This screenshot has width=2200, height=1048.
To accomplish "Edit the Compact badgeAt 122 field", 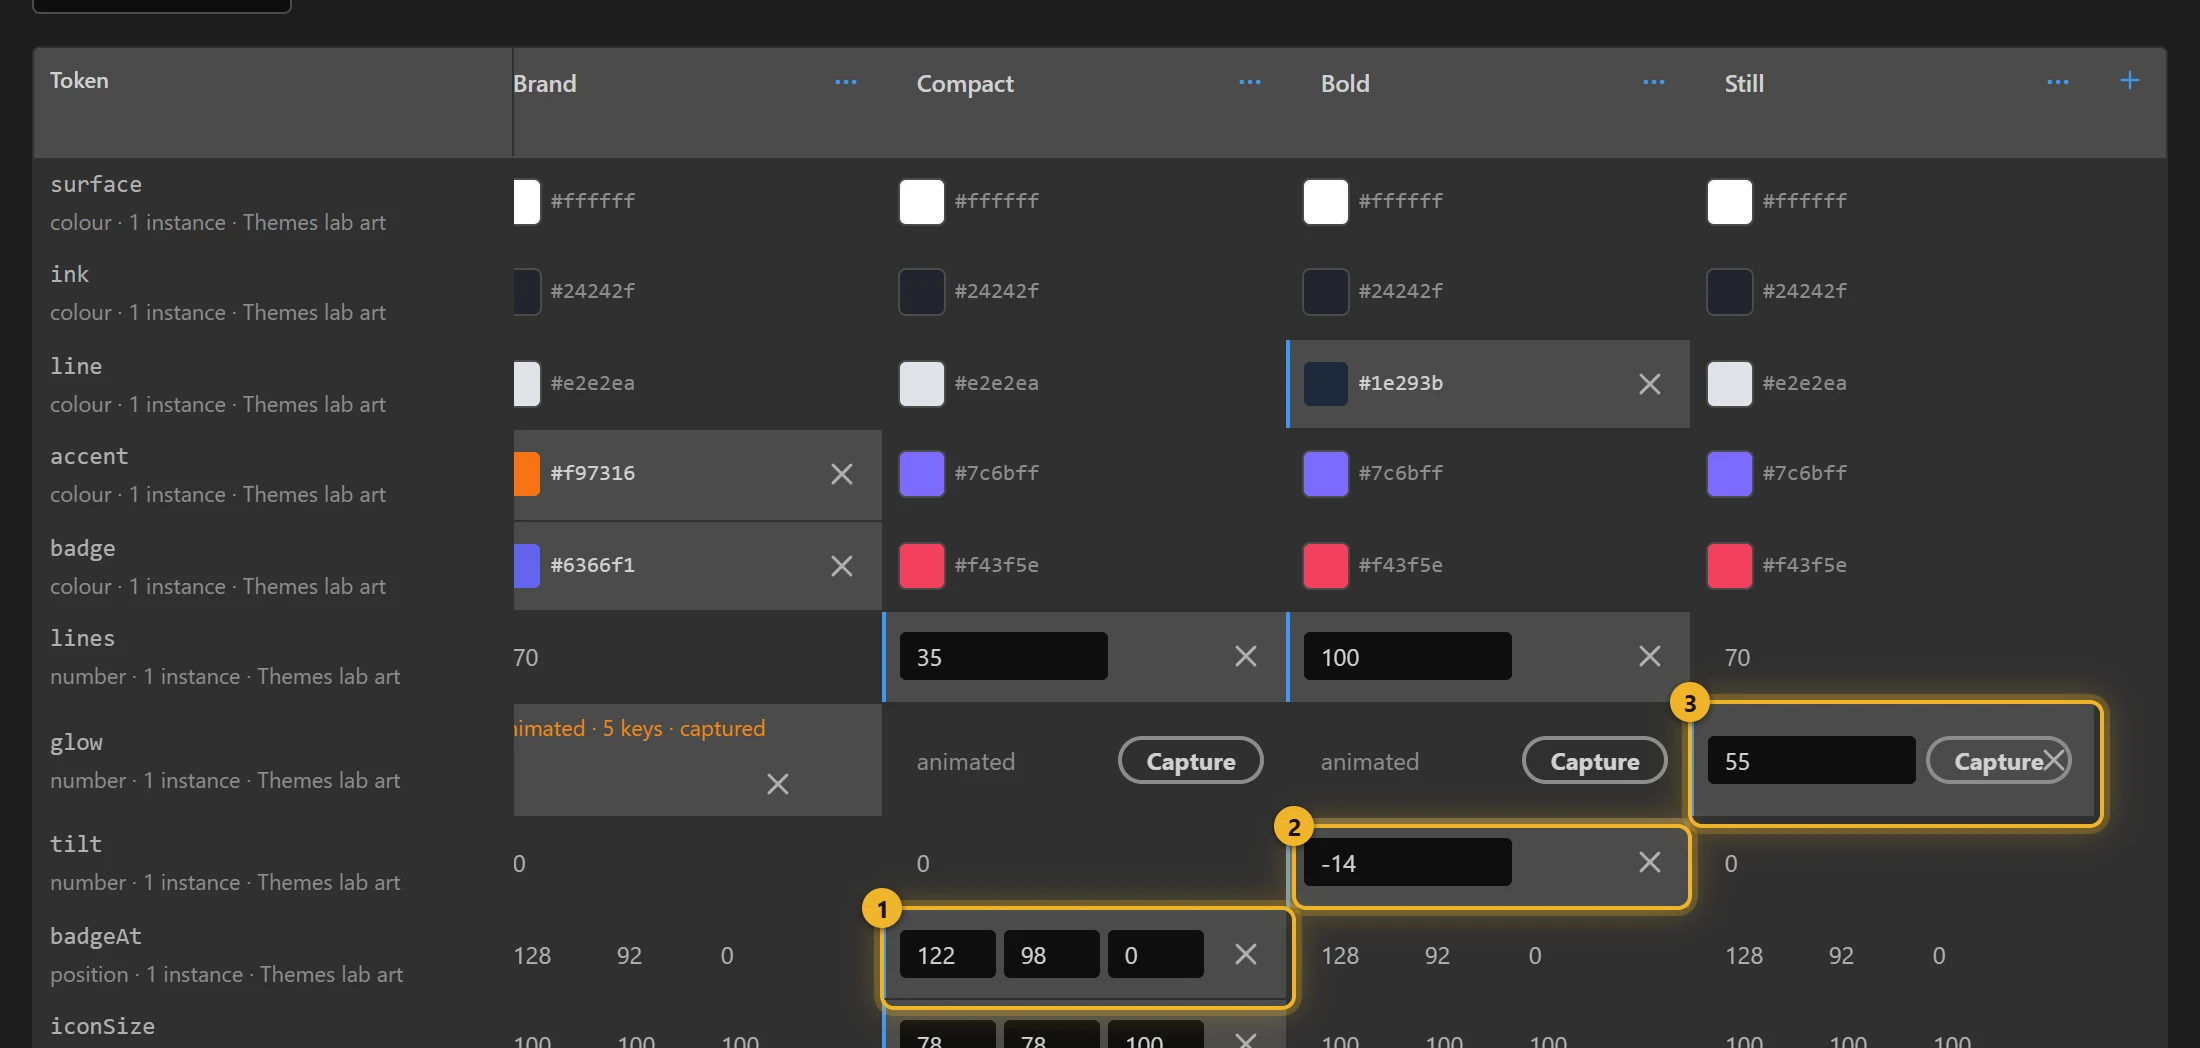I will tap(948, 955).
